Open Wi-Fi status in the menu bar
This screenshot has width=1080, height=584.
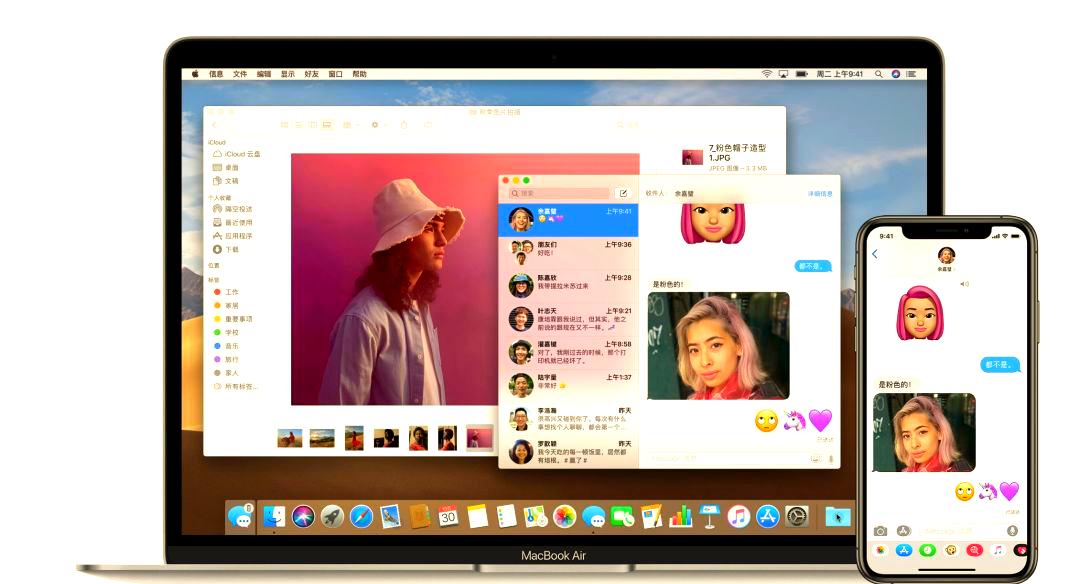pyautogui.click(x=767, y=74)
